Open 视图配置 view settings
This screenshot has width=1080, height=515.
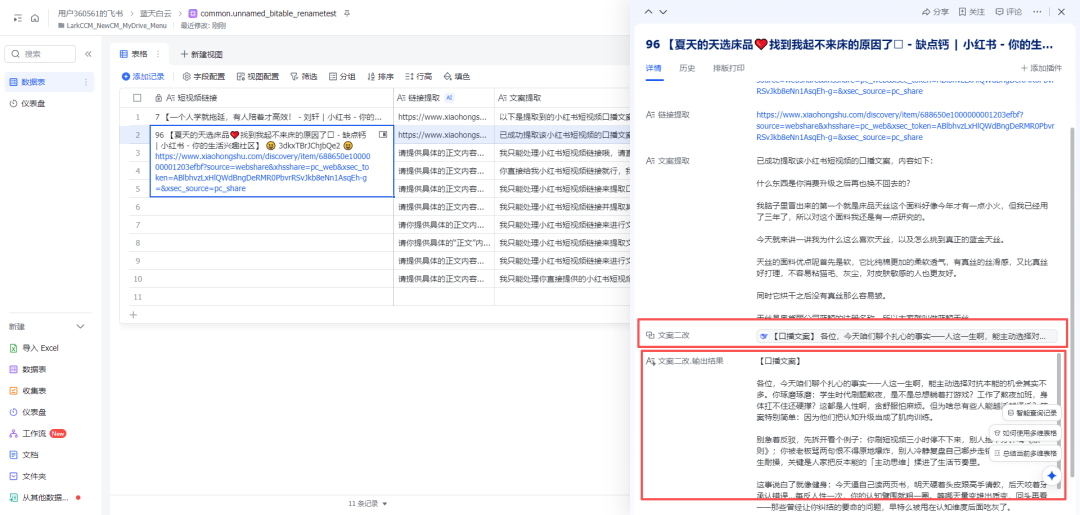click(x=258, y=76)
